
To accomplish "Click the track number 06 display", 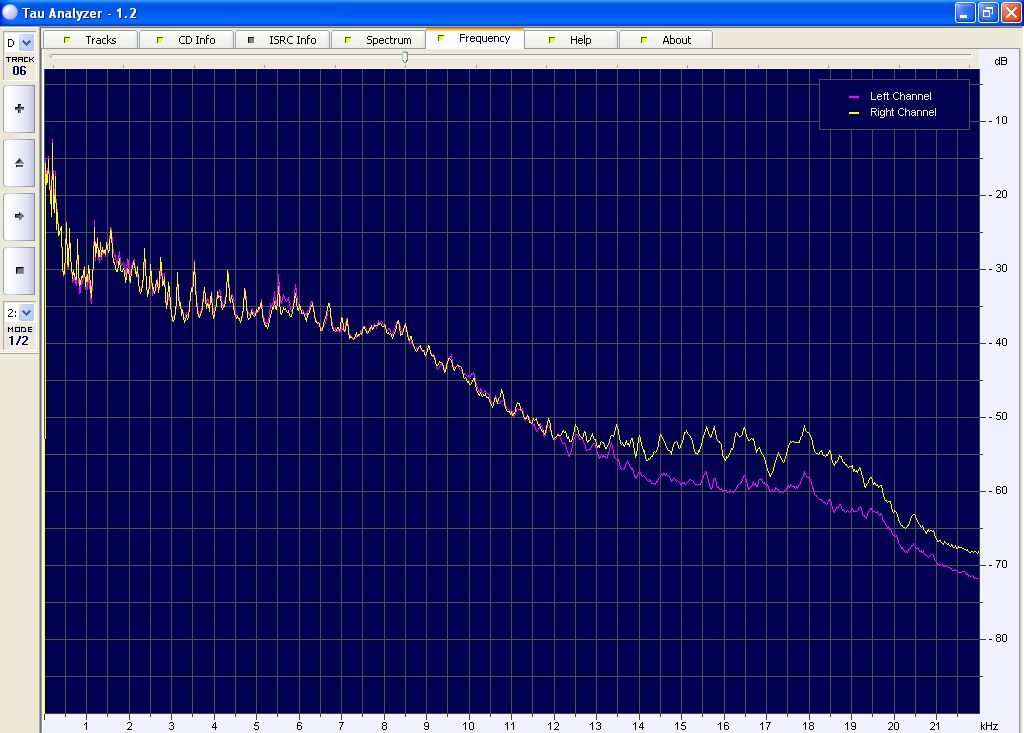I will 20,71.
